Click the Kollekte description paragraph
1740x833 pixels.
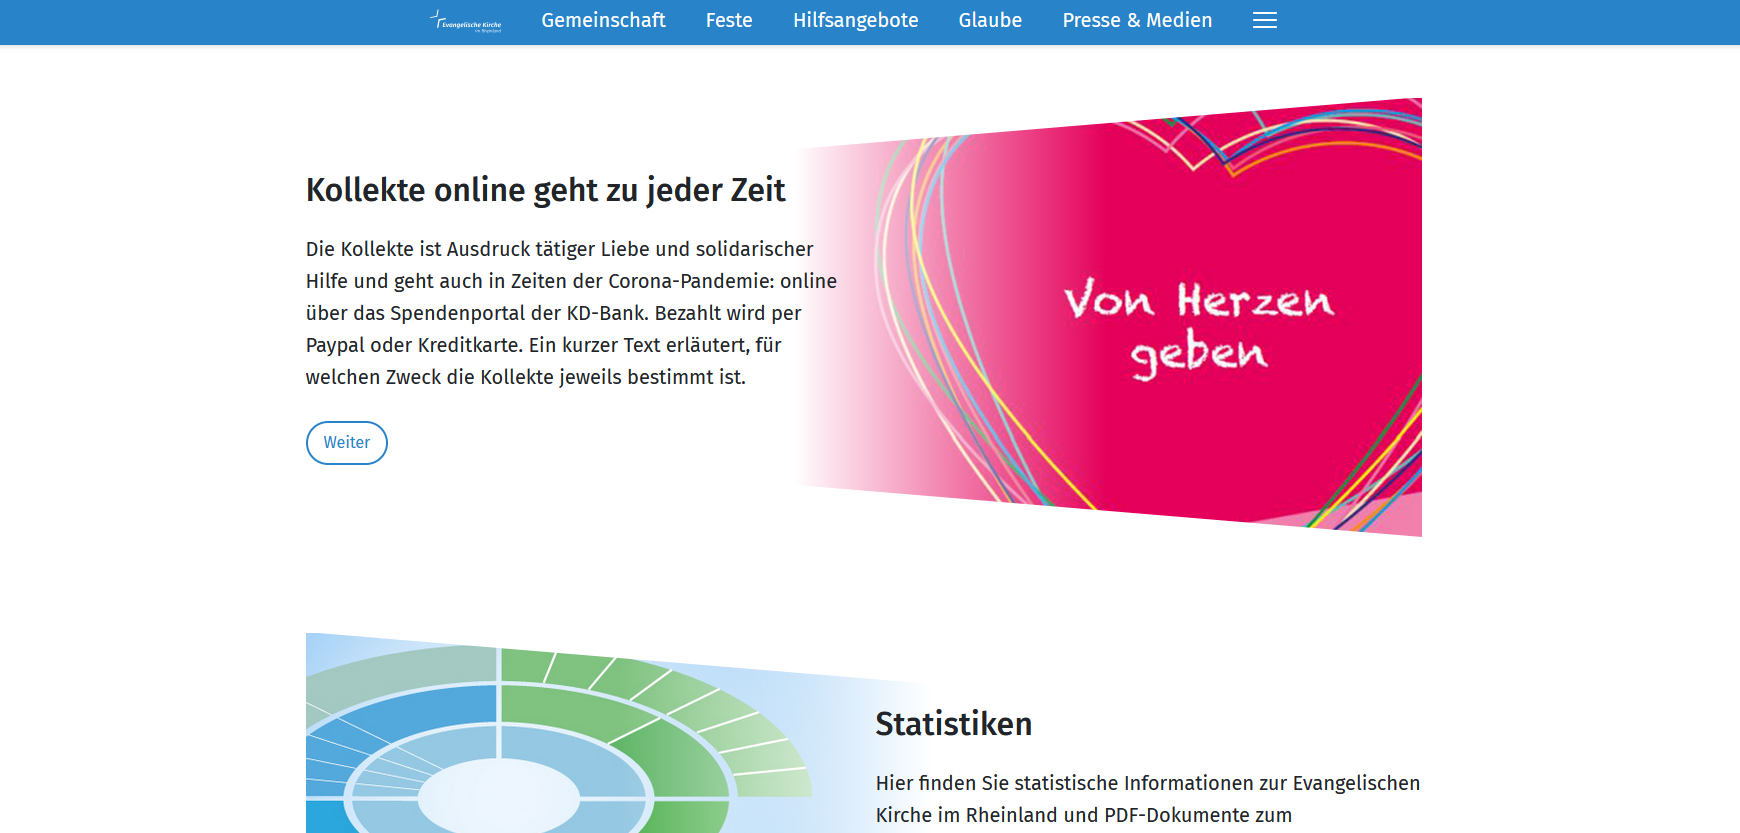click(x=572, y=313)
